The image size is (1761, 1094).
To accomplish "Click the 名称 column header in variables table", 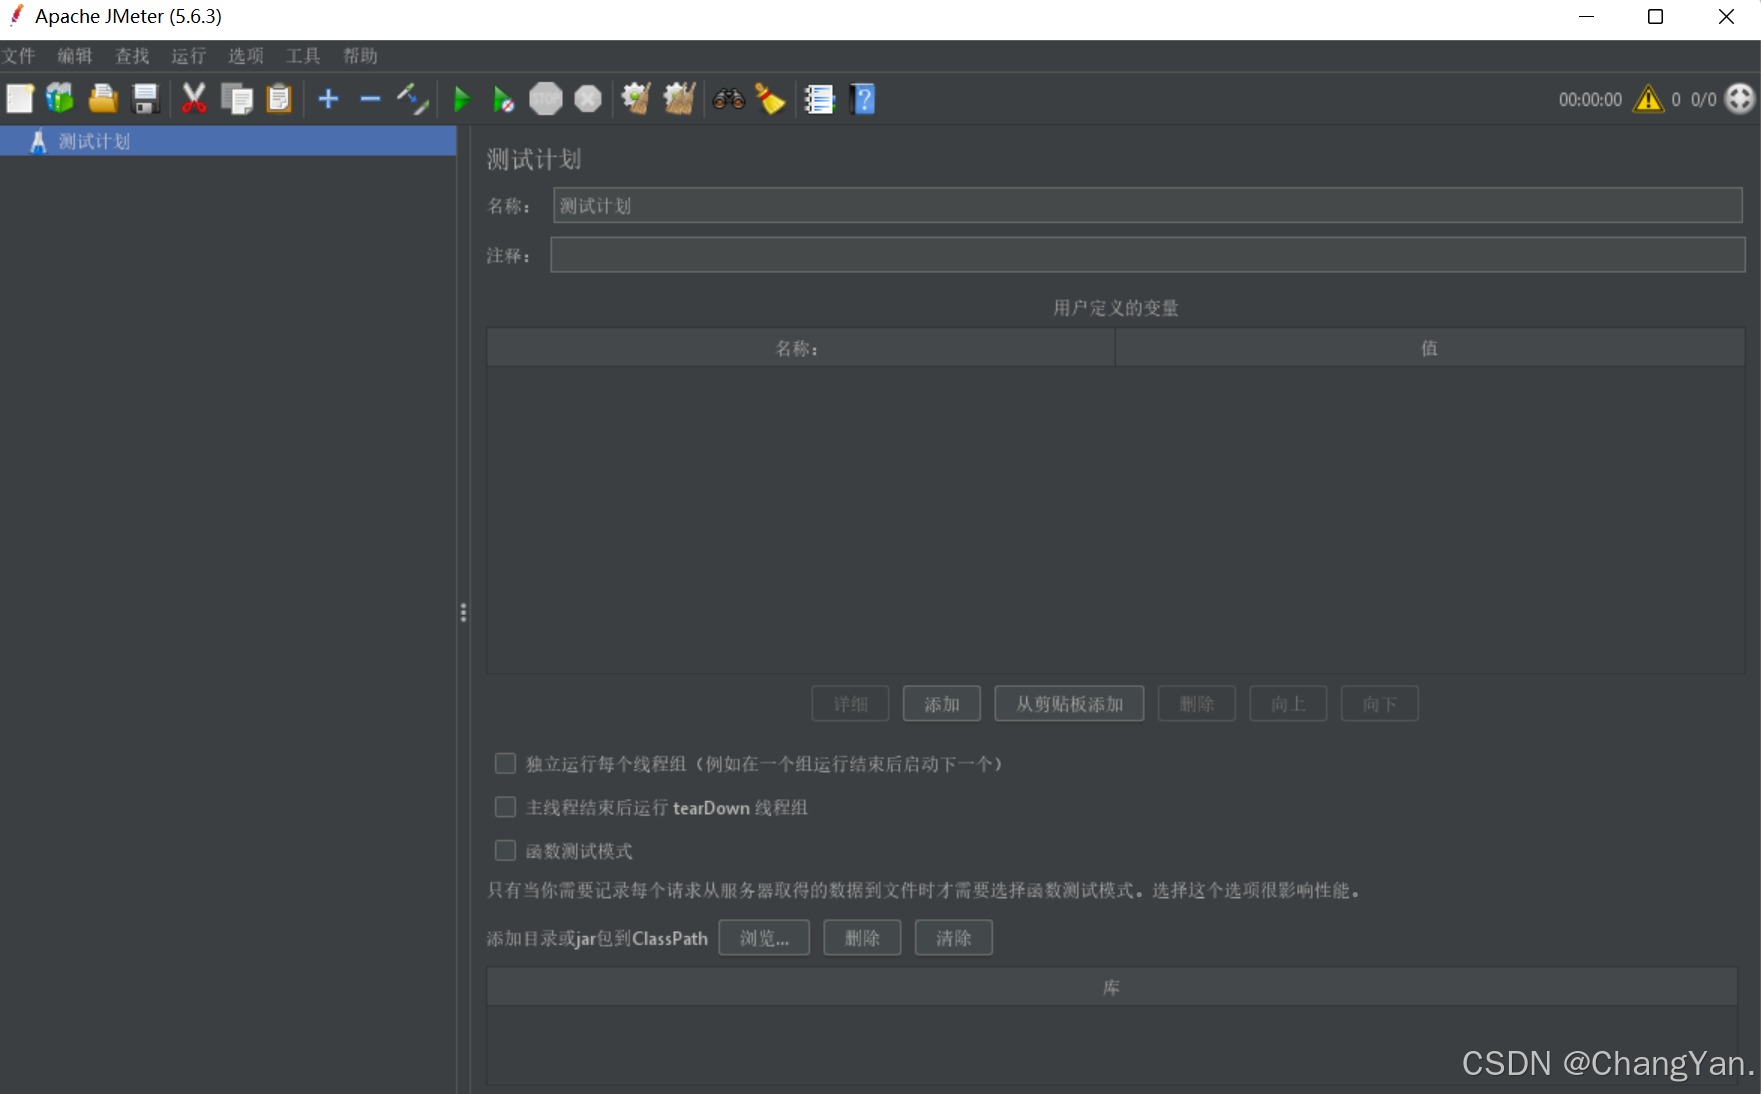I will coord(800,348).
